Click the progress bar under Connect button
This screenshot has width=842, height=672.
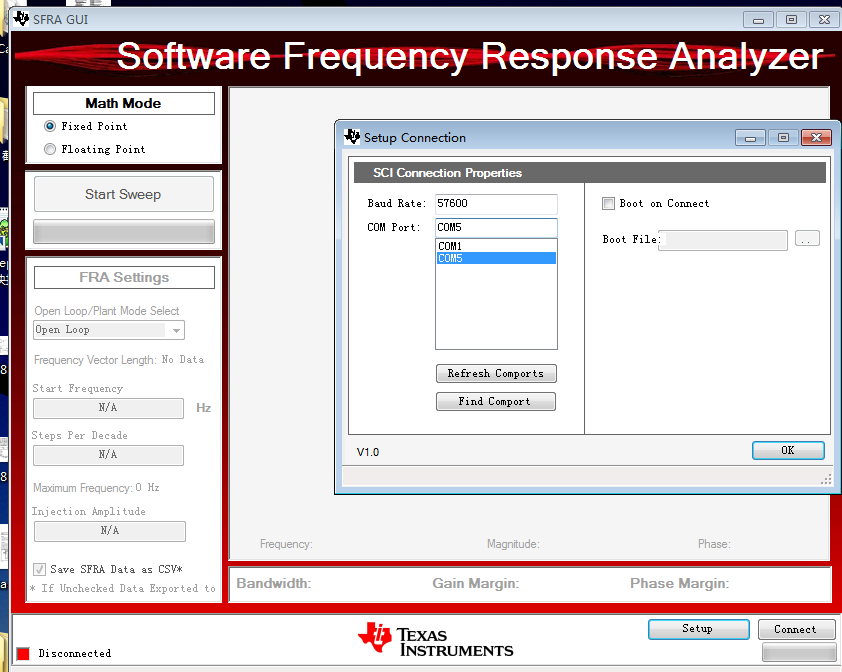tap(799, 652)
